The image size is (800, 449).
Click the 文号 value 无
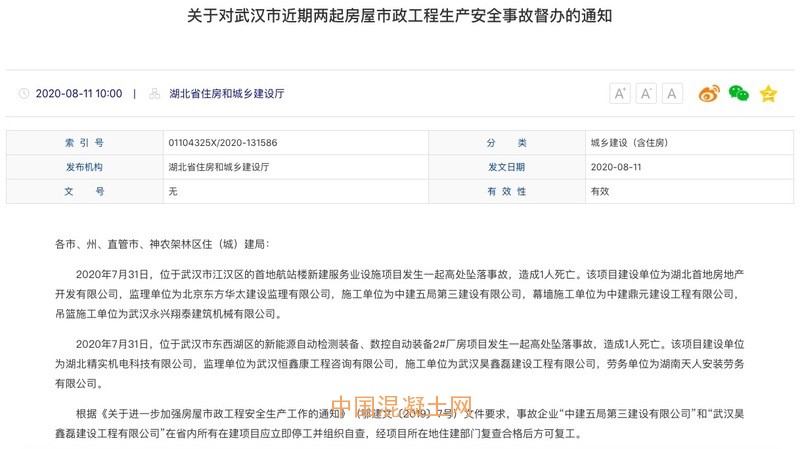point(173,191)
